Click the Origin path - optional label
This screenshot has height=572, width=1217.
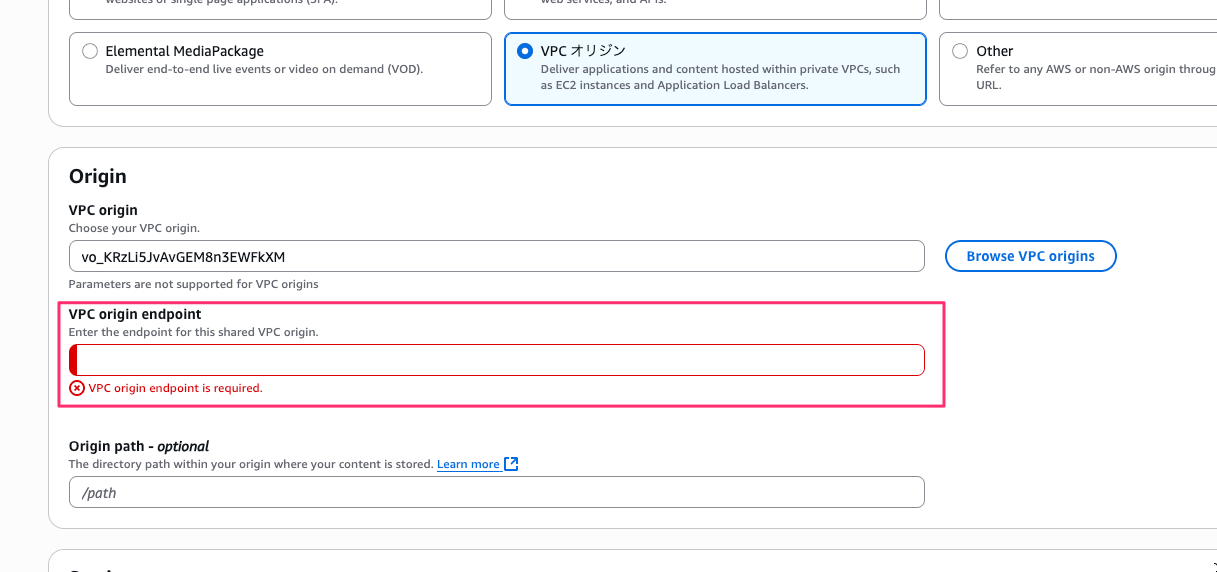pyautogui.click(x=139, y=446)
